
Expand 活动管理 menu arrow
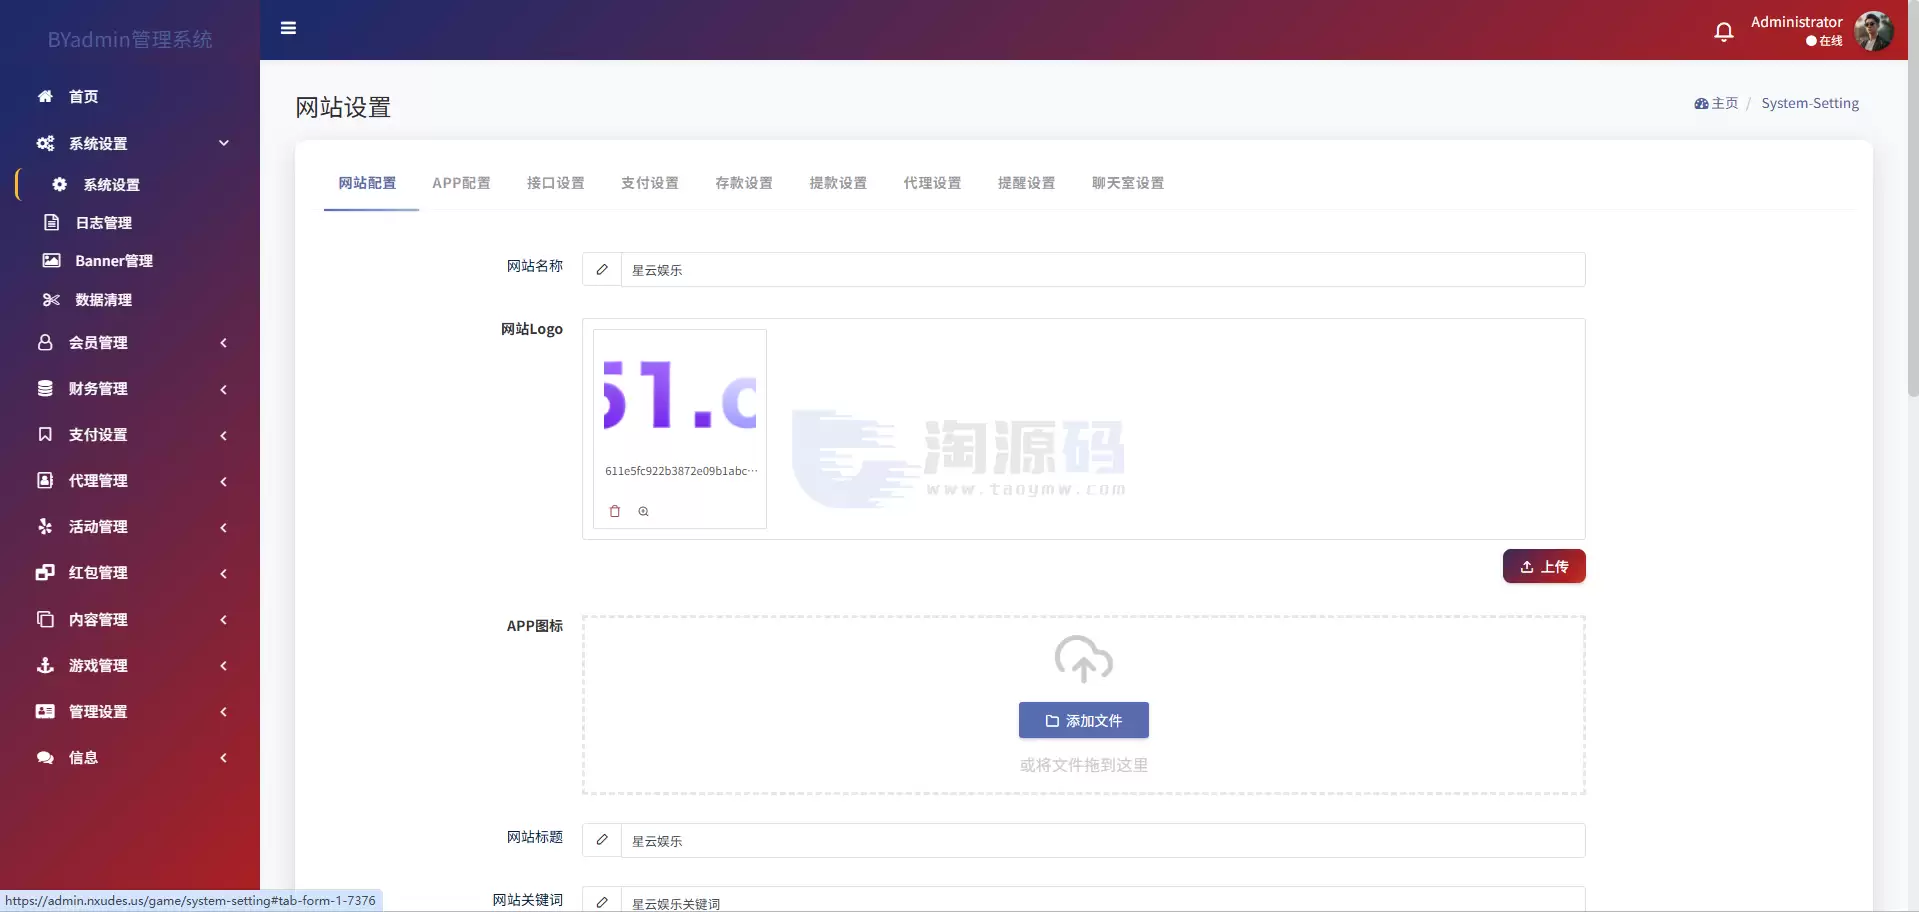pyautogui.click(x=224, y=527)
